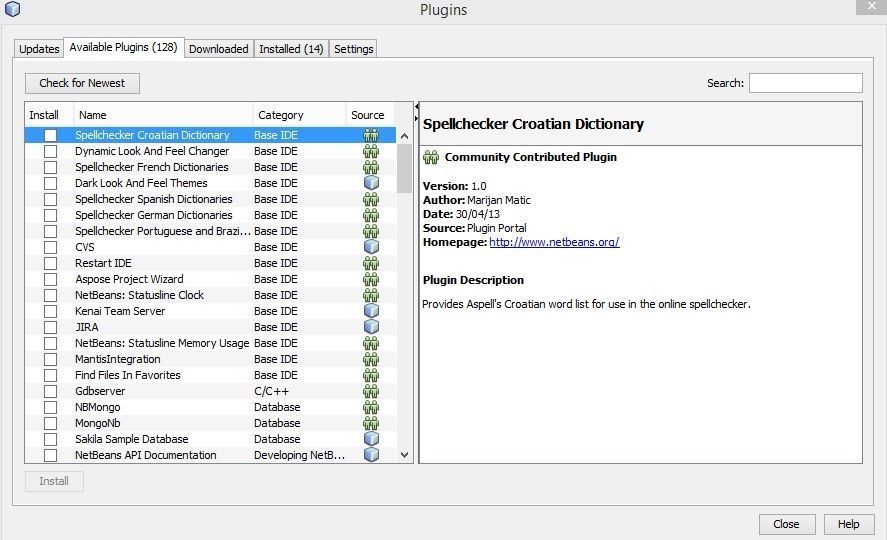This screenshot has height=540, width=887.
Task: Select the NBMongo plugin row
Action: 210,407
